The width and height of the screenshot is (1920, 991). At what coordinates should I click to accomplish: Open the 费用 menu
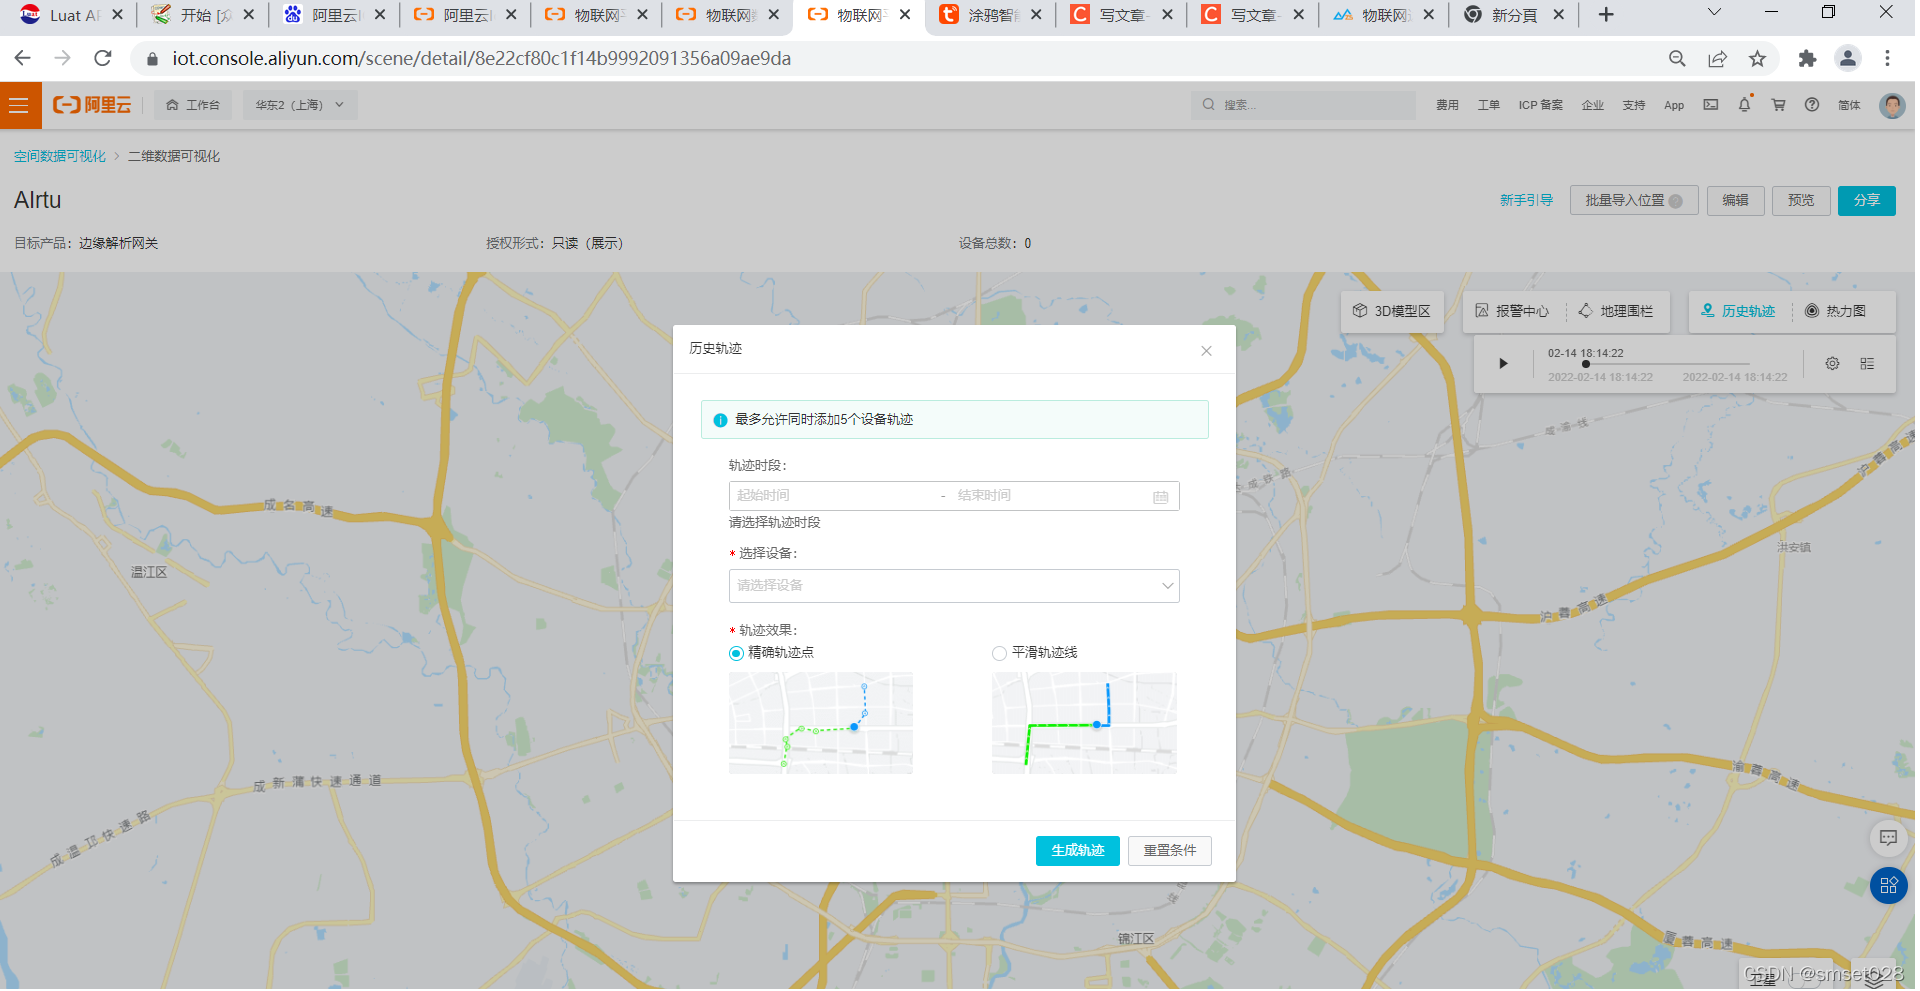click(x=1447, y=105)
